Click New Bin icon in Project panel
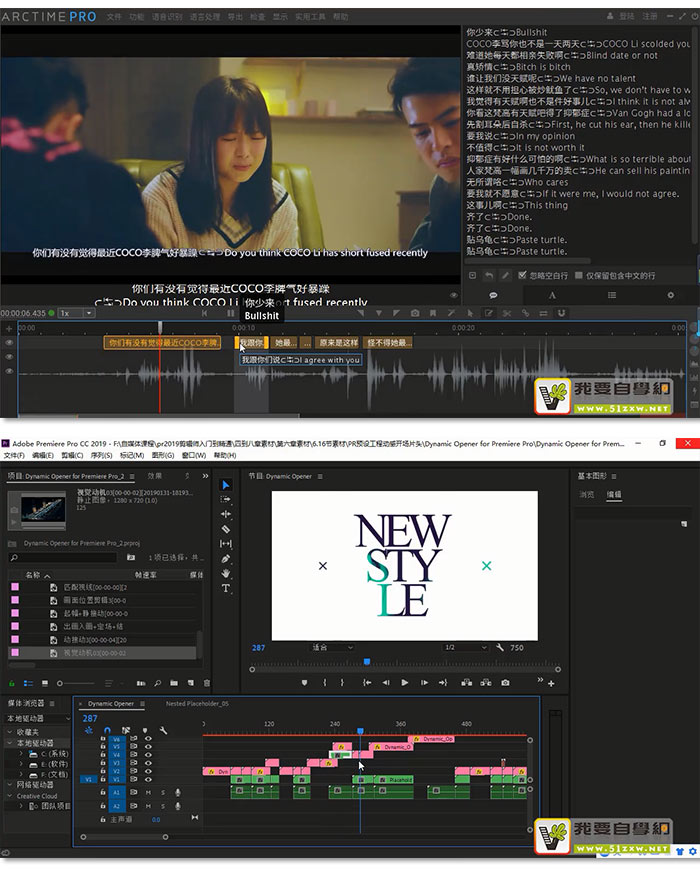The width and height of the screenshot is (700, 870). [174, 683]
